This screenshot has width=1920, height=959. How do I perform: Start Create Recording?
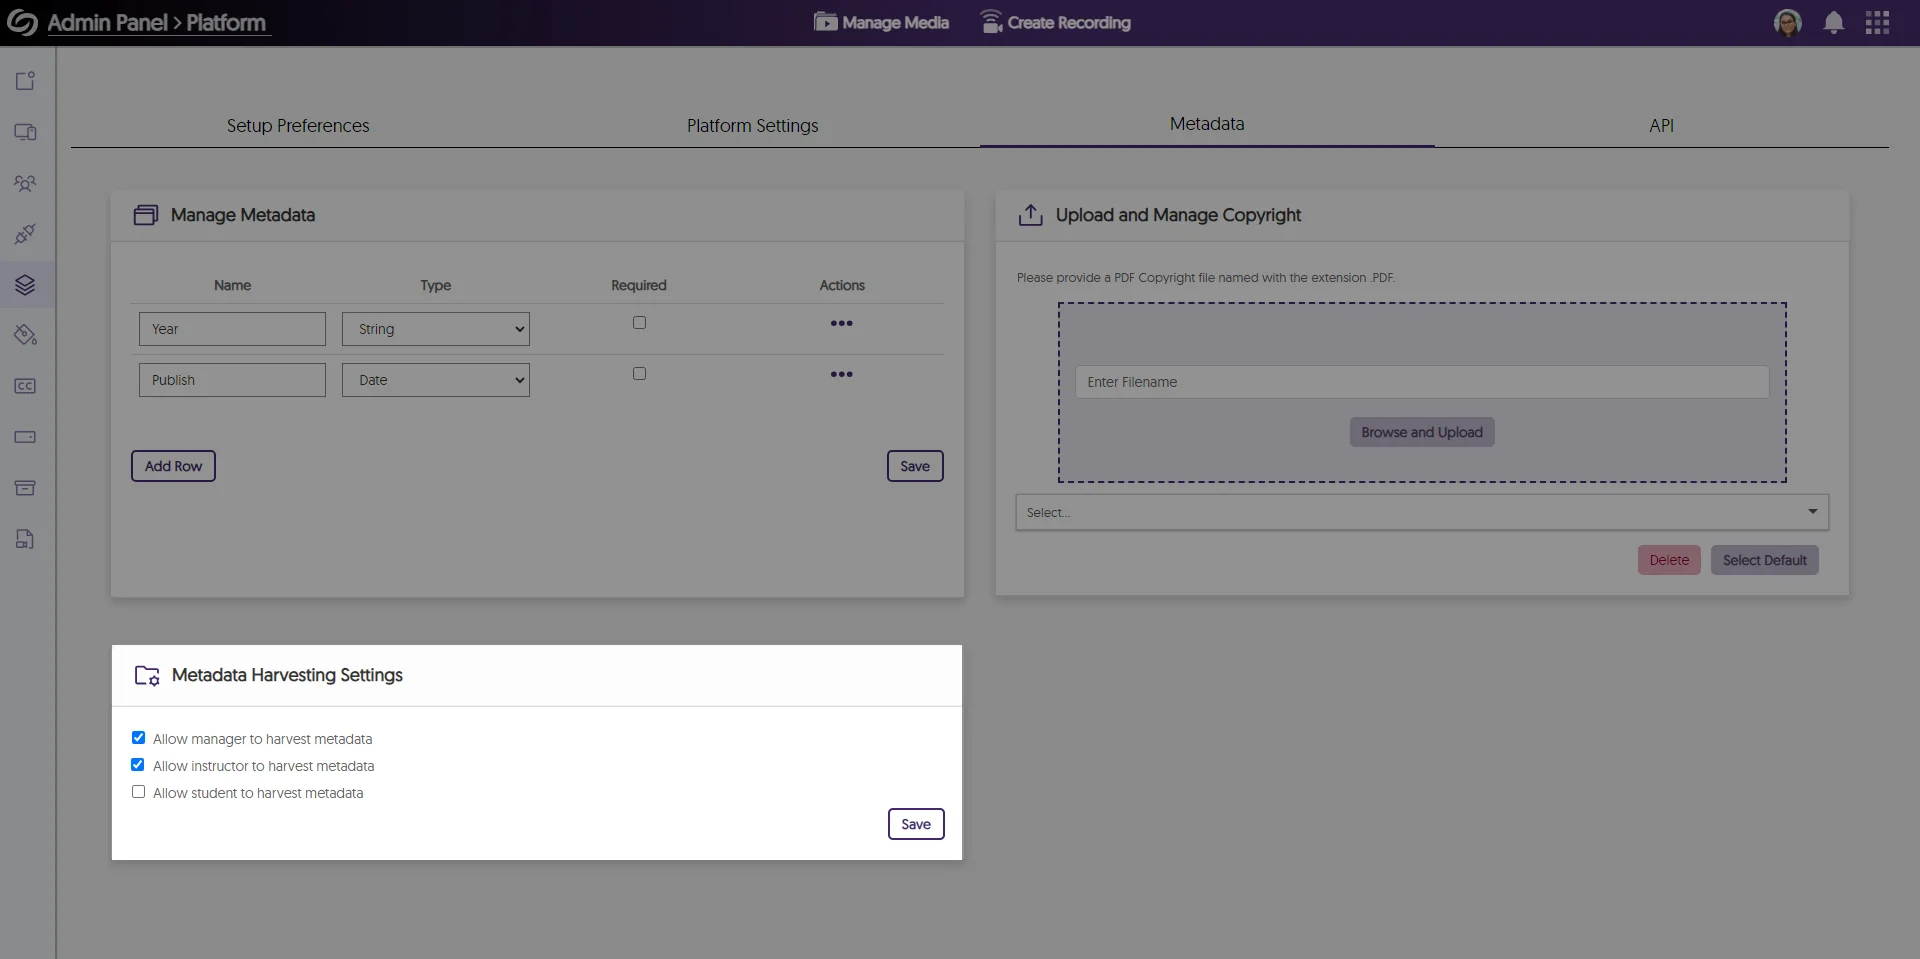(1056, 21)
